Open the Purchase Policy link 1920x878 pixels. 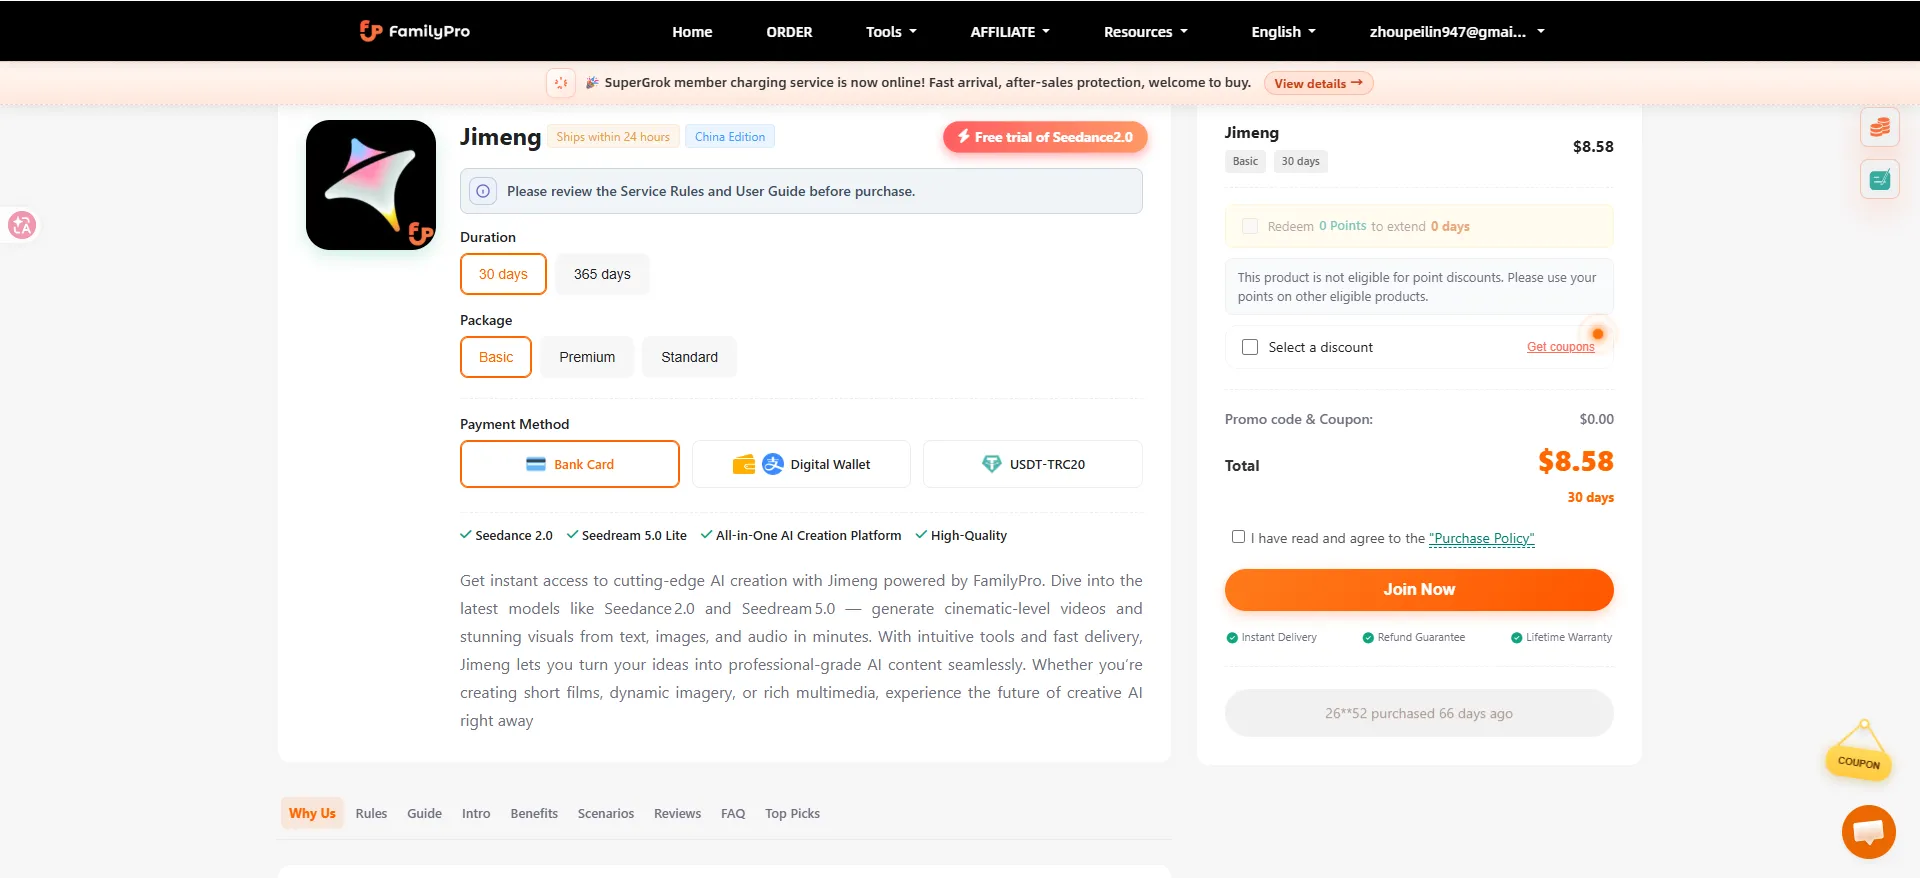[x=1482, y=538]
